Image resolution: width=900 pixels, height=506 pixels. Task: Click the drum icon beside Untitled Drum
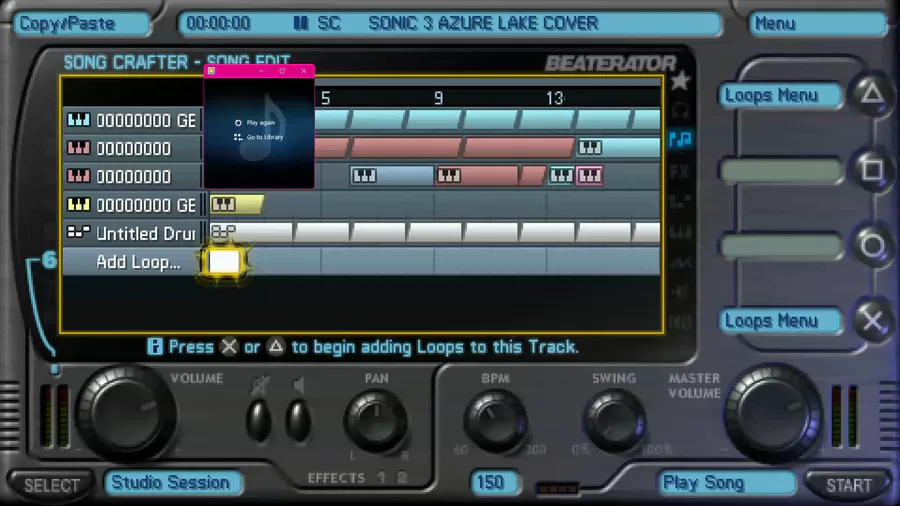[x=79, y=232]
